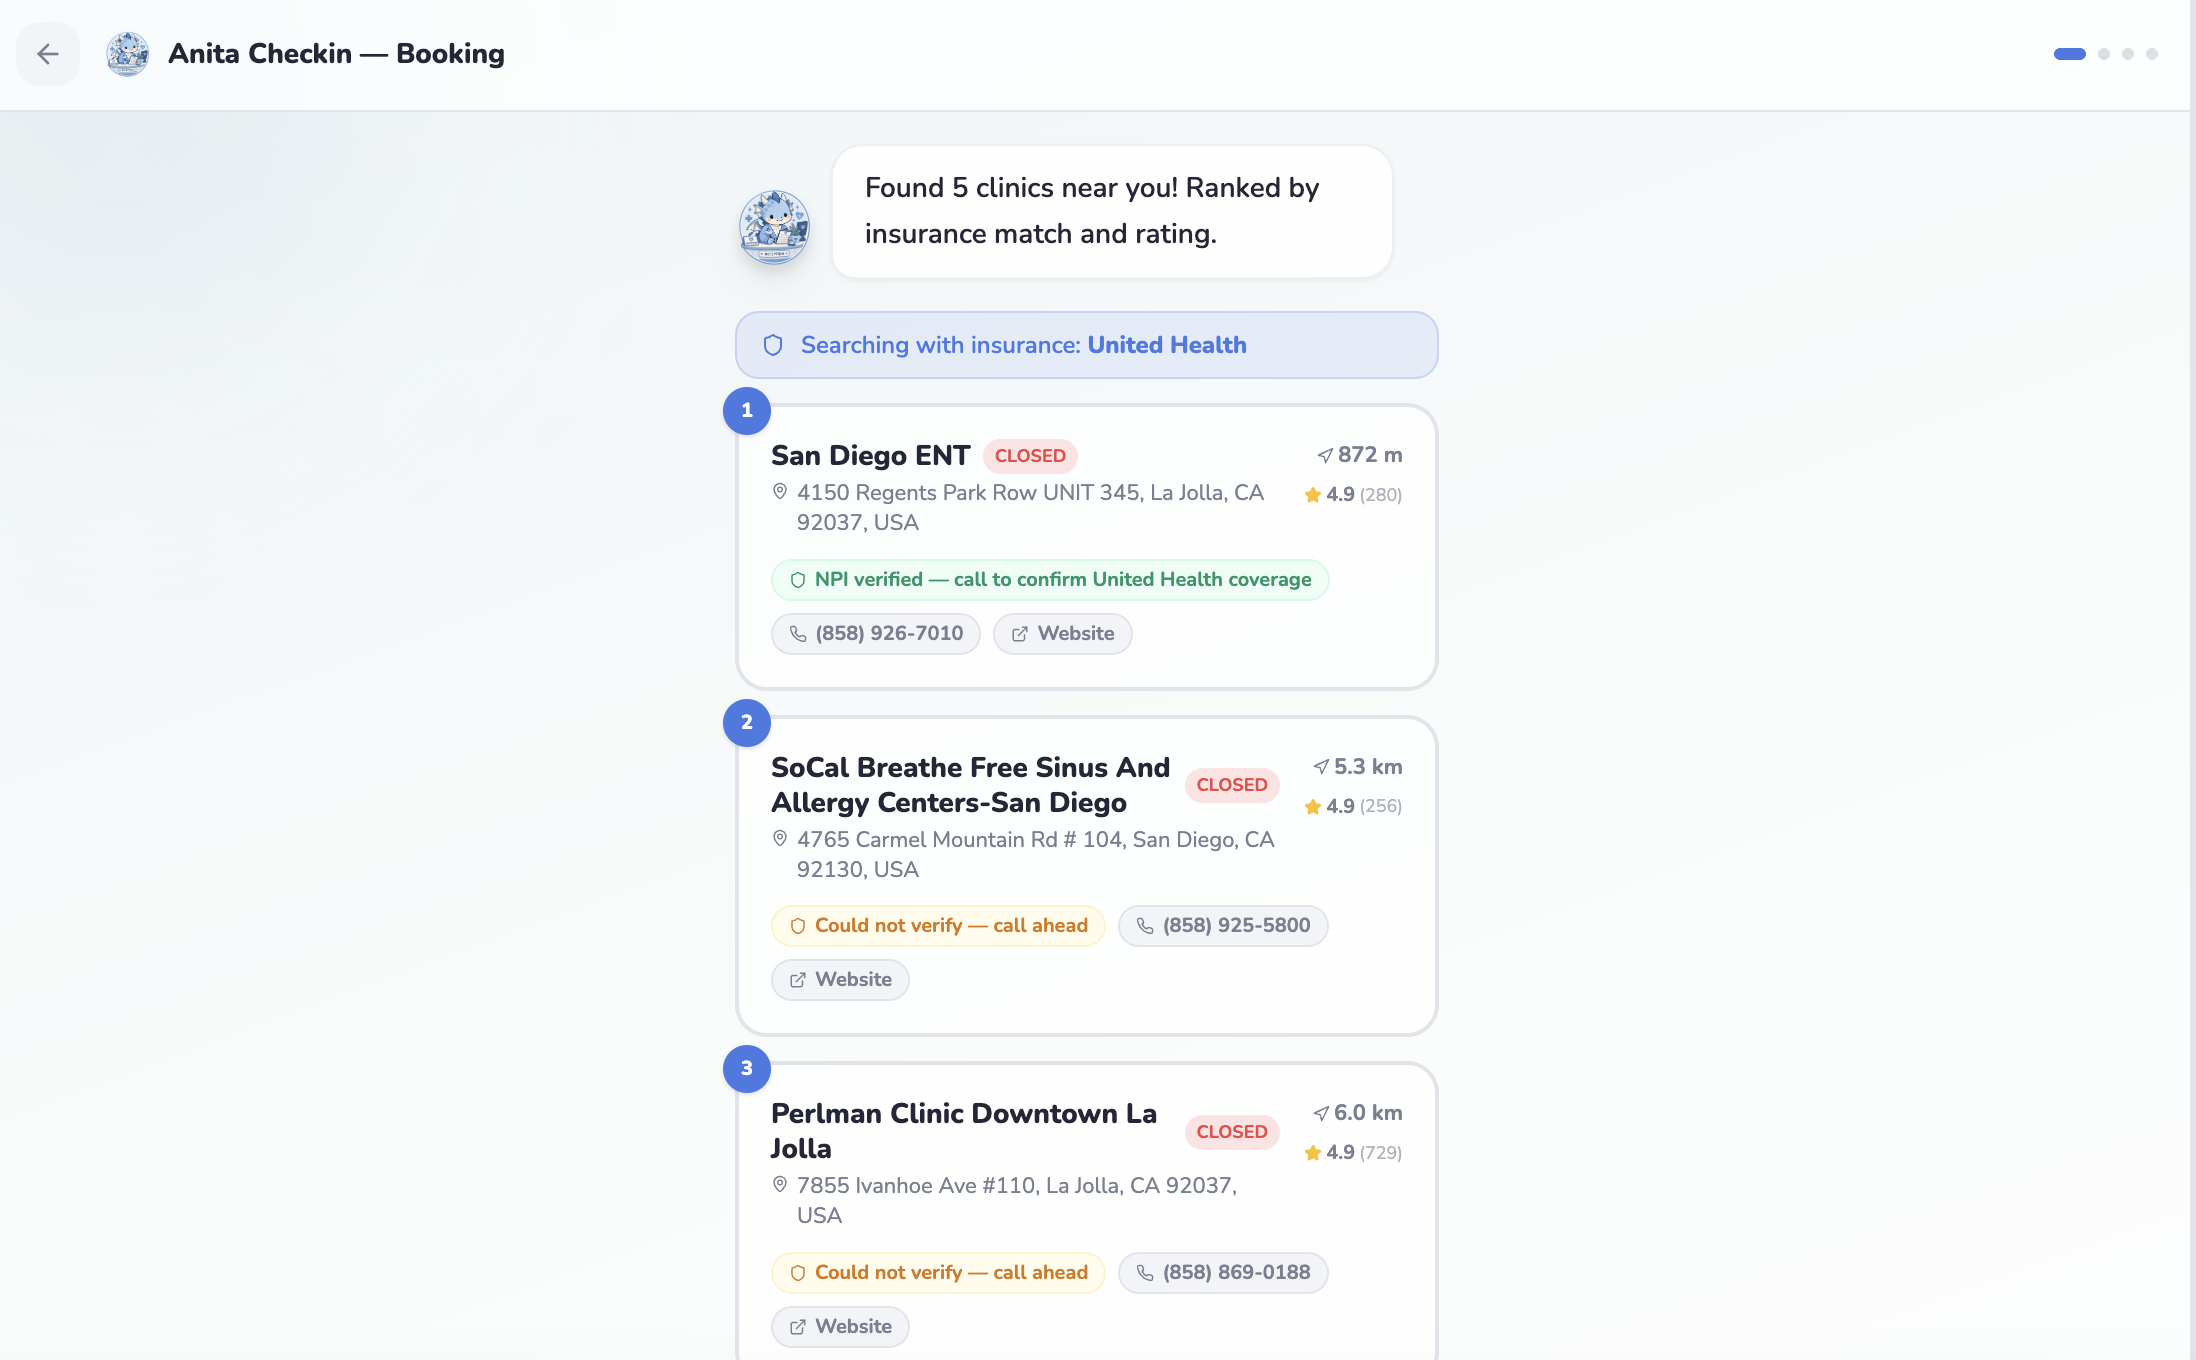
Task: Click CLOSED status badge on SoCal Breathe Free
Action: (x=1232, y=785)
